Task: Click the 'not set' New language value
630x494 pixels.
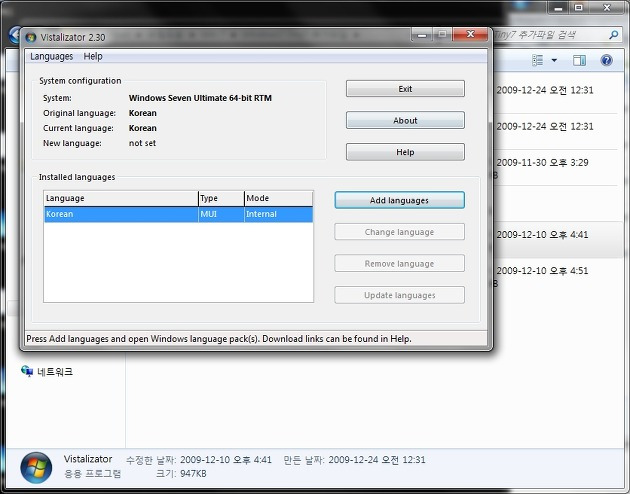Action: [142, 143]
